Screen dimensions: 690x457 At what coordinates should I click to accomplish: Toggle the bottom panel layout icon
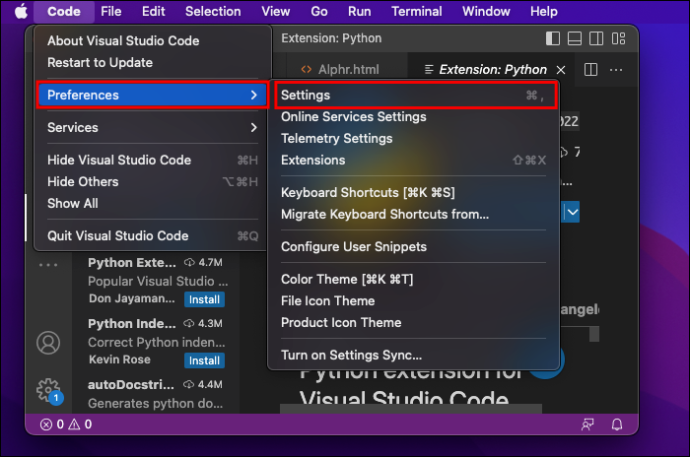tap(574, 38)
